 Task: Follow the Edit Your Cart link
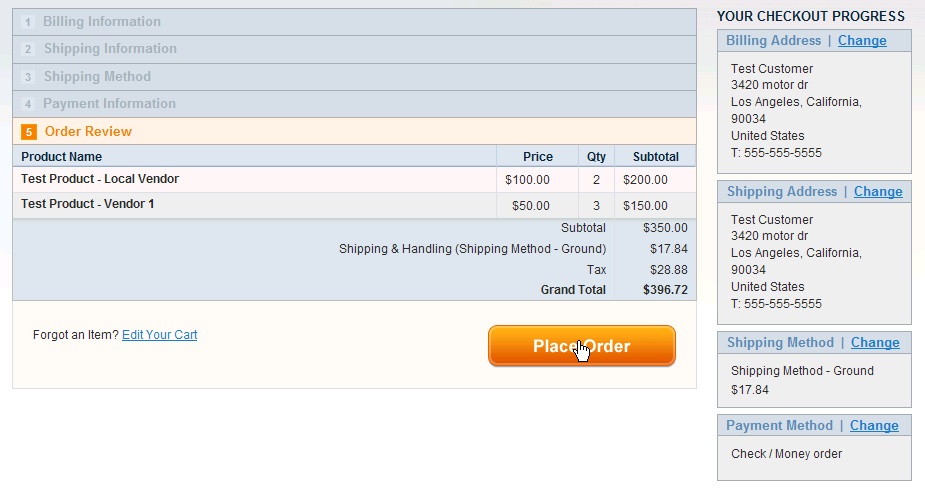pos(159,335)
